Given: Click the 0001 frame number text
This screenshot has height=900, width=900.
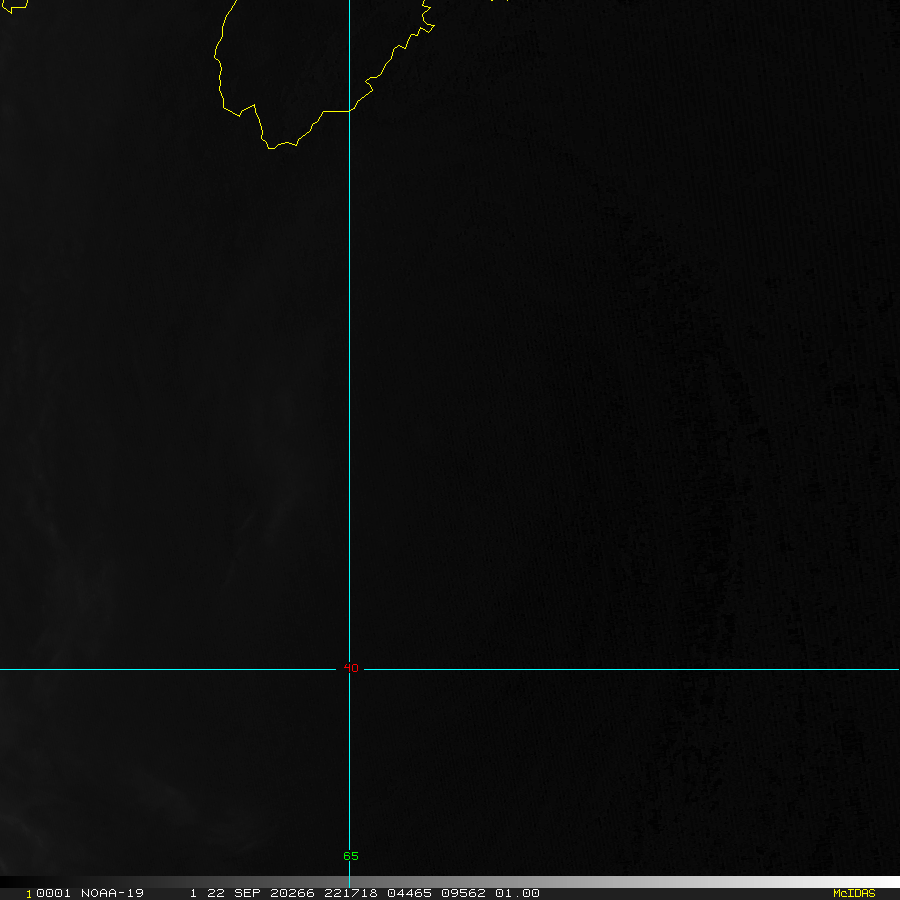Looking at the screenshot, I should [53, 893].
